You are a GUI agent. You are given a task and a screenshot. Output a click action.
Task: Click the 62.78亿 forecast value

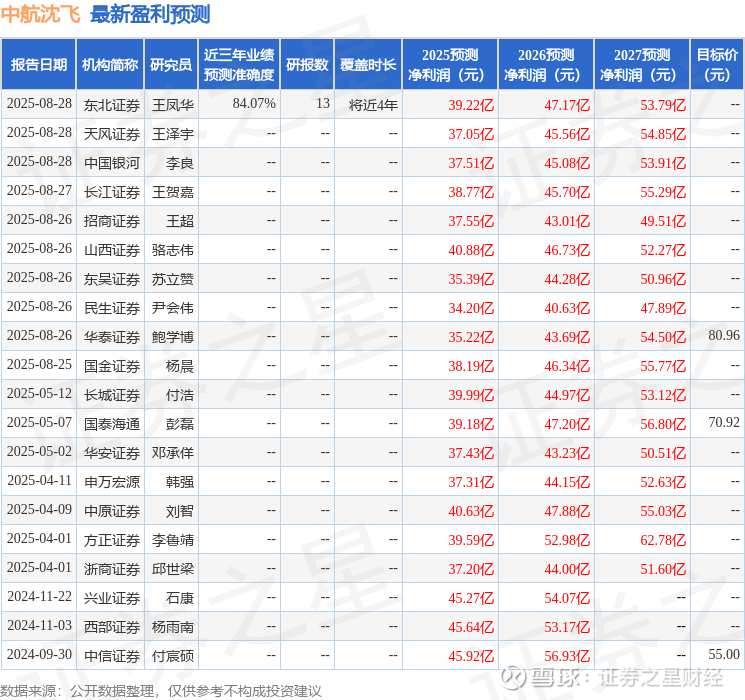663,540
